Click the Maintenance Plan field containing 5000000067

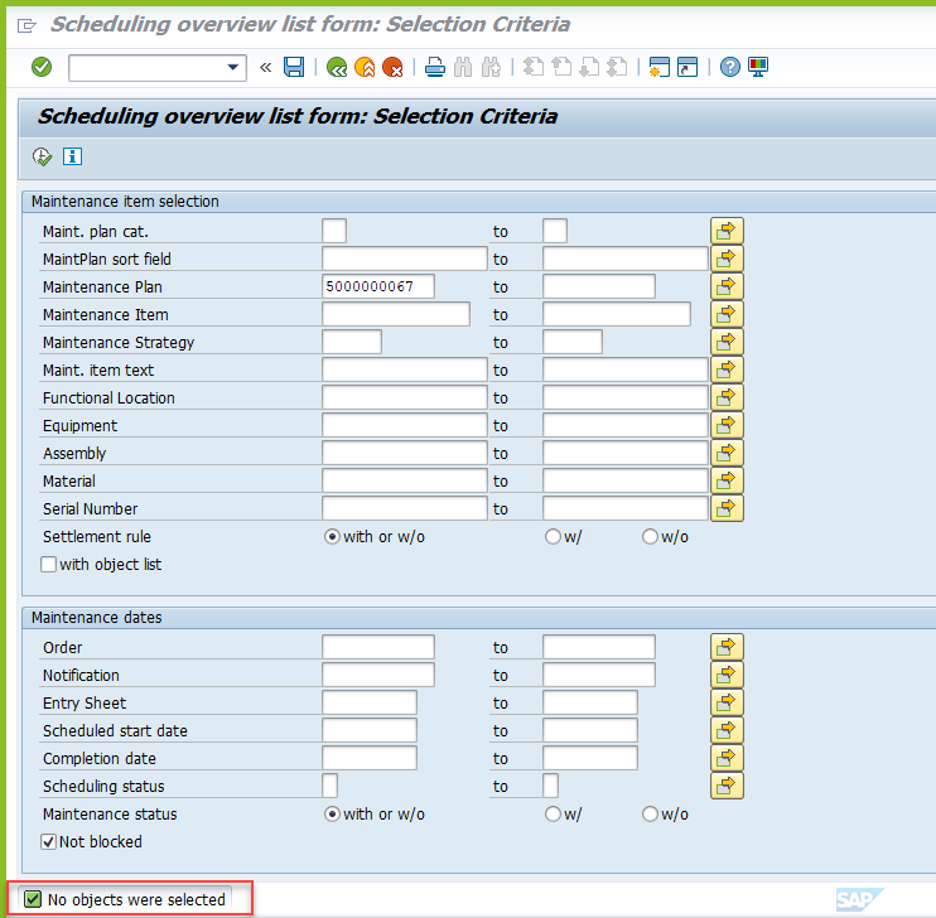point(378,287)
